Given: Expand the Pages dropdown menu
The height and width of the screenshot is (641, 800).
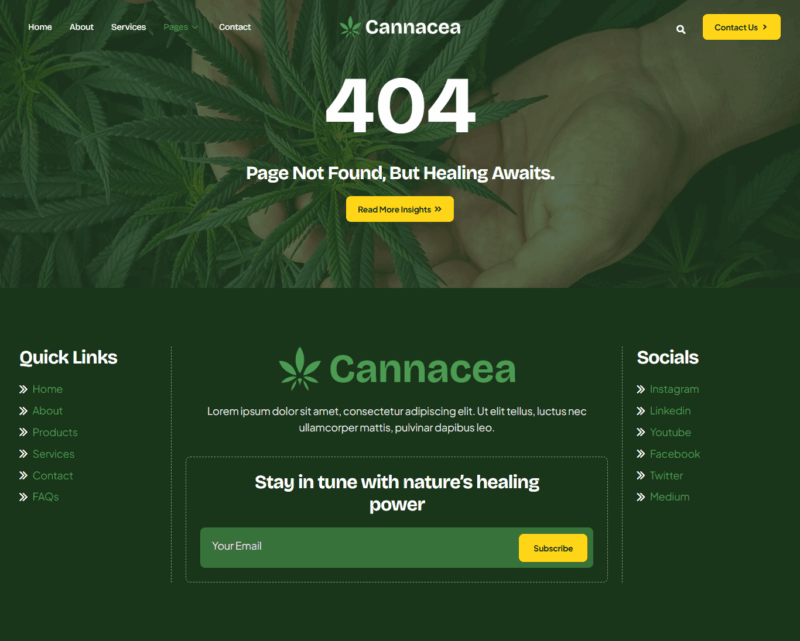Looking at the screenshot, I should [x=181, y=27].
